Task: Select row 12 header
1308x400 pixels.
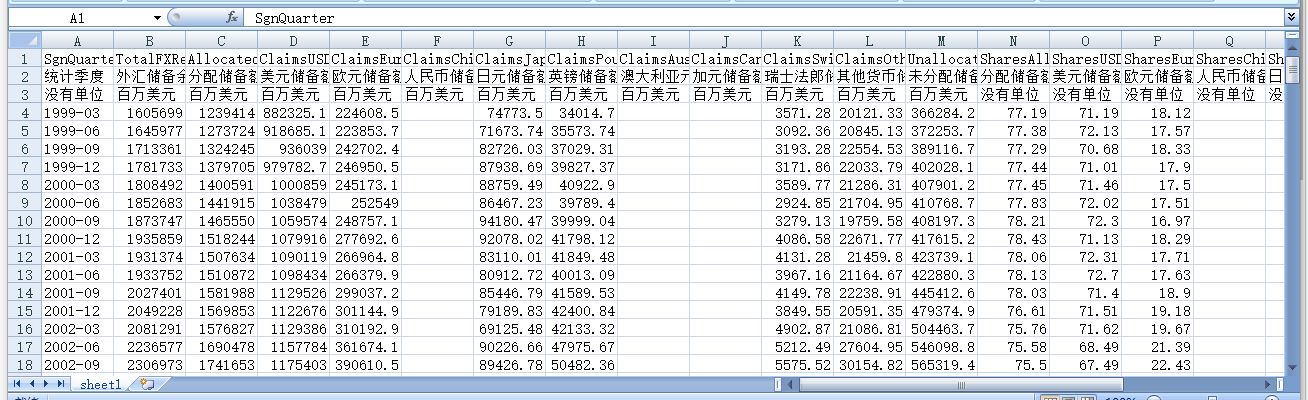Action: coord(24,257)
